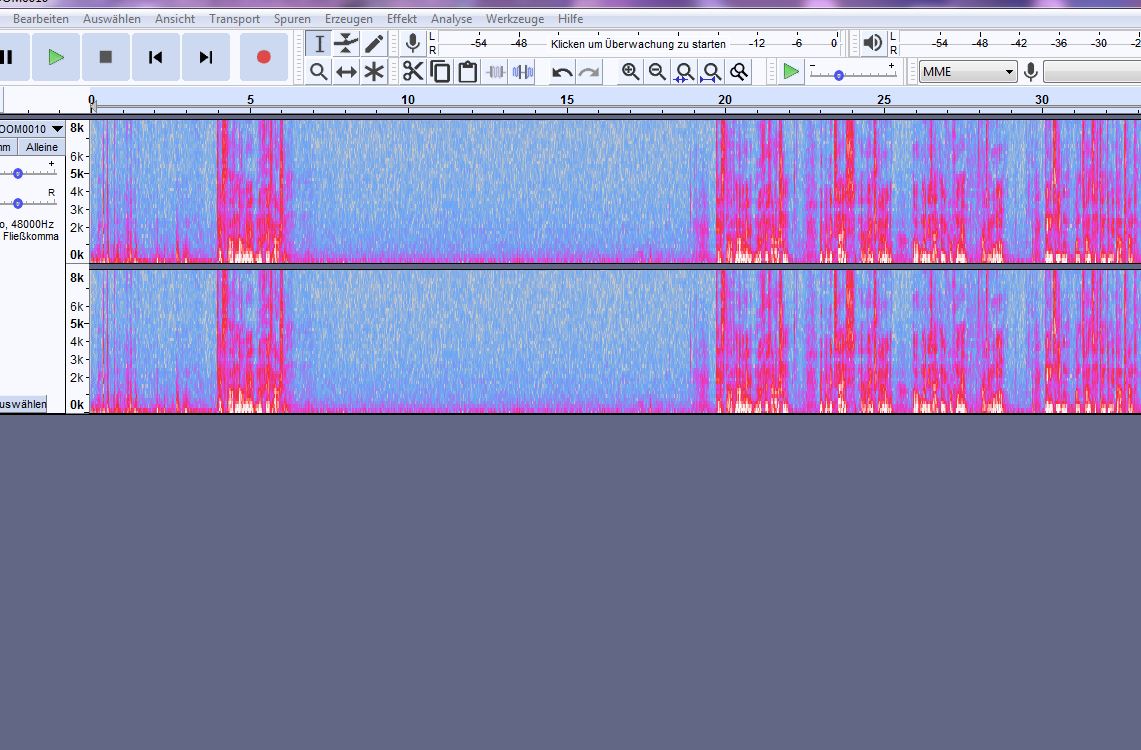Viewport: 1141px width, 750px height.
Task: Open the MME audio host dropdown
Action: click(968, 71)
